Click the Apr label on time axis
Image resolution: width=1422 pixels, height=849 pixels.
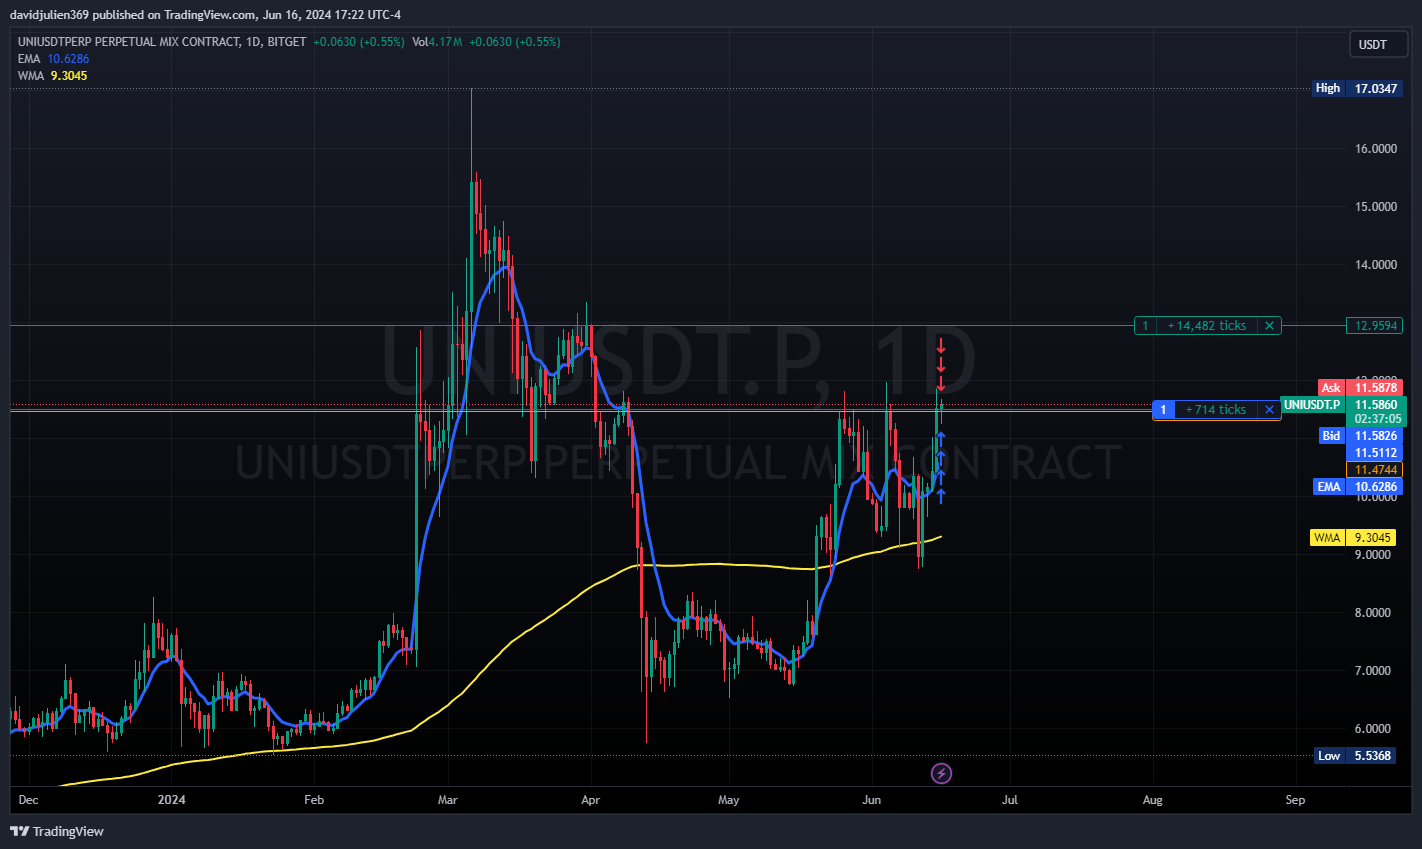pos(590,799)
